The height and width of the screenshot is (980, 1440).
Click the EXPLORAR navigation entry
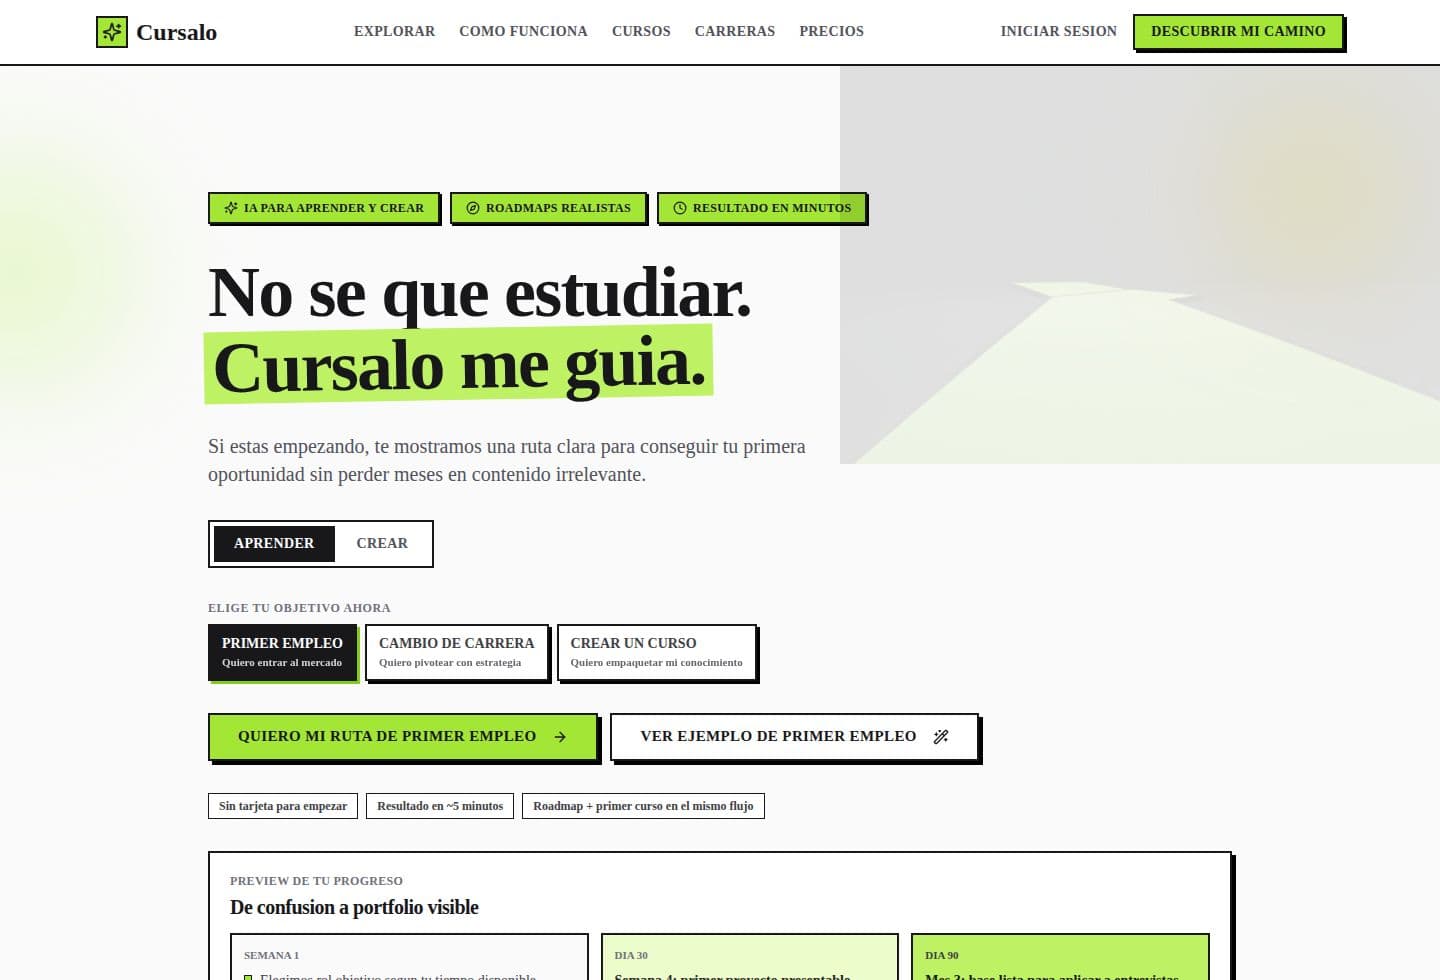394,31
